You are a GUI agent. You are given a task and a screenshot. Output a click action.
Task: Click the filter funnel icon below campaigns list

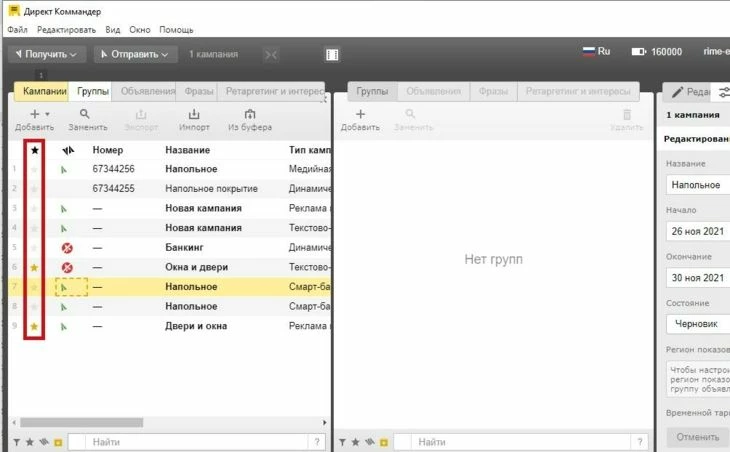click(16, 442)
